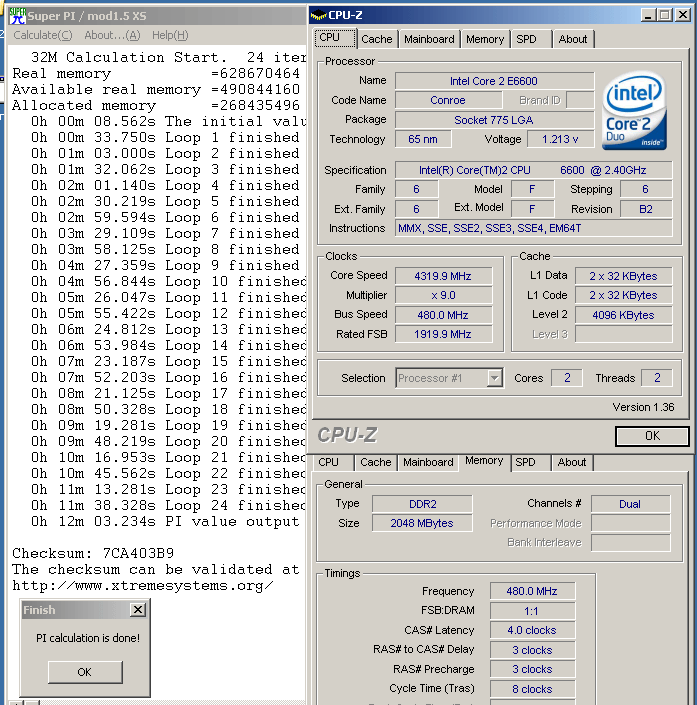
Task: Click OK in the CPU-Z window
Action: coord(652,436)
